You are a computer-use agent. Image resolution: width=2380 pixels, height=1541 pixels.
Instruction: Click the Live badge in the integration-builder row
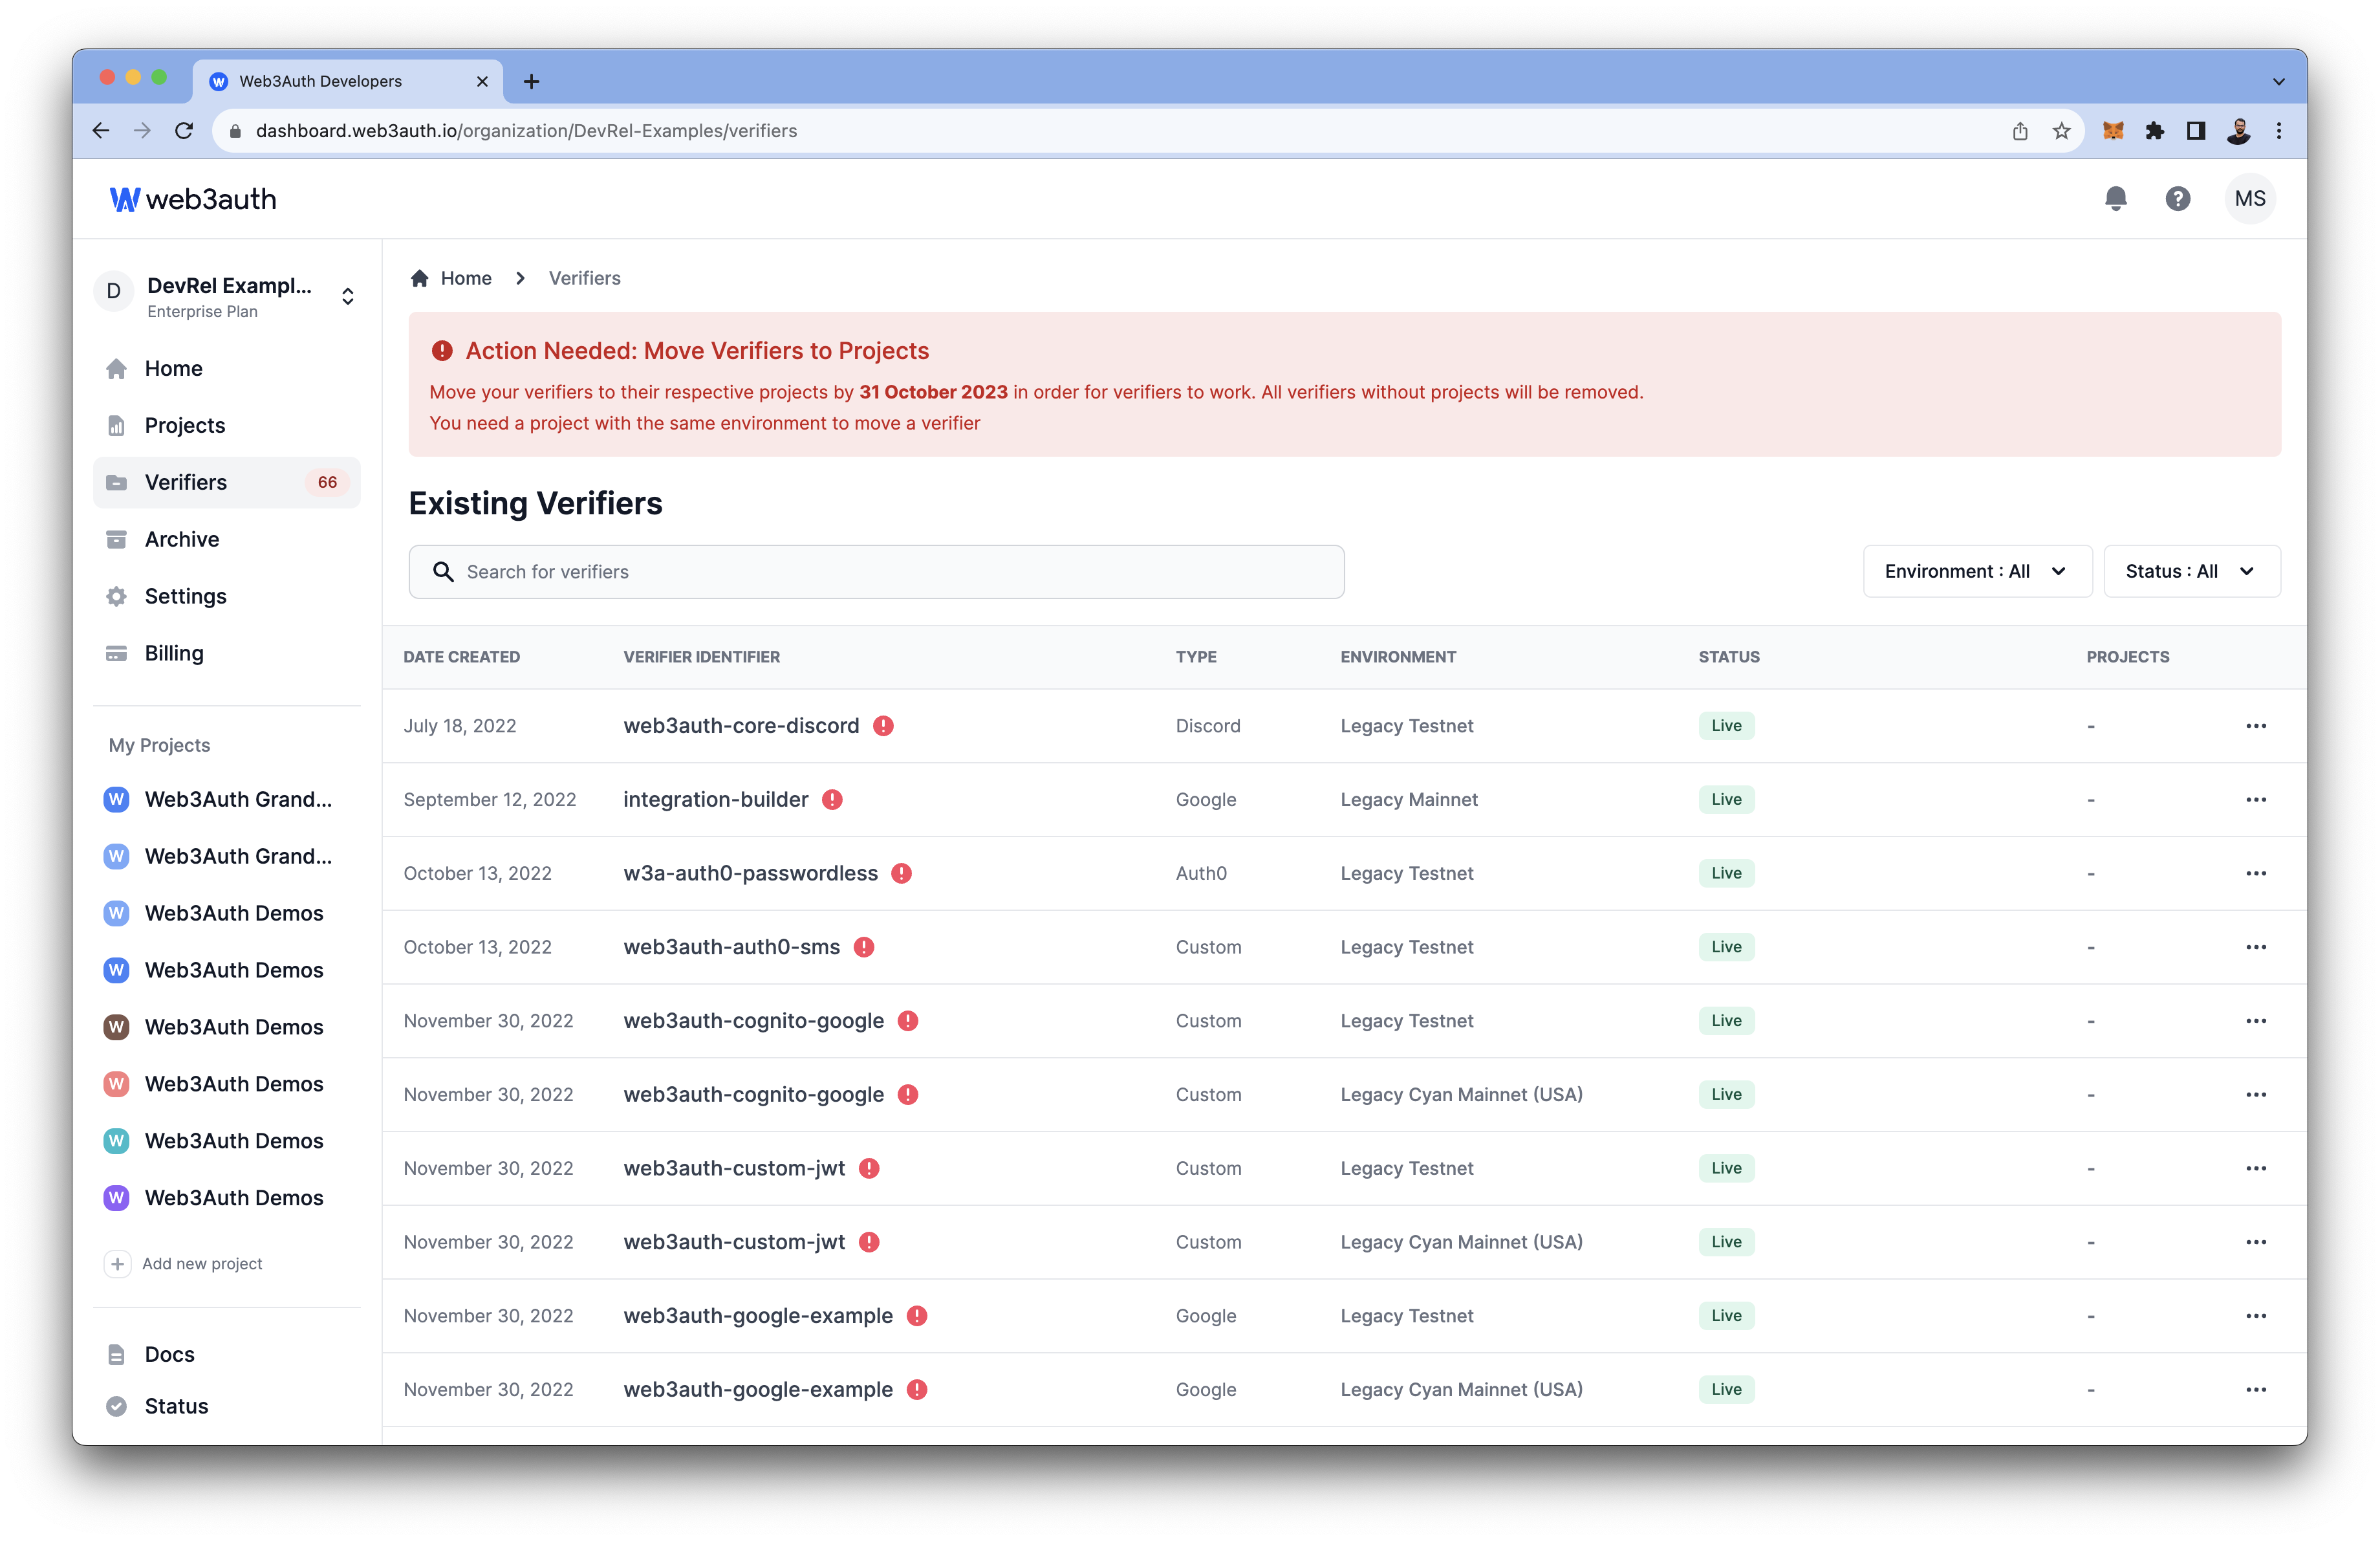pos(1726,800)
